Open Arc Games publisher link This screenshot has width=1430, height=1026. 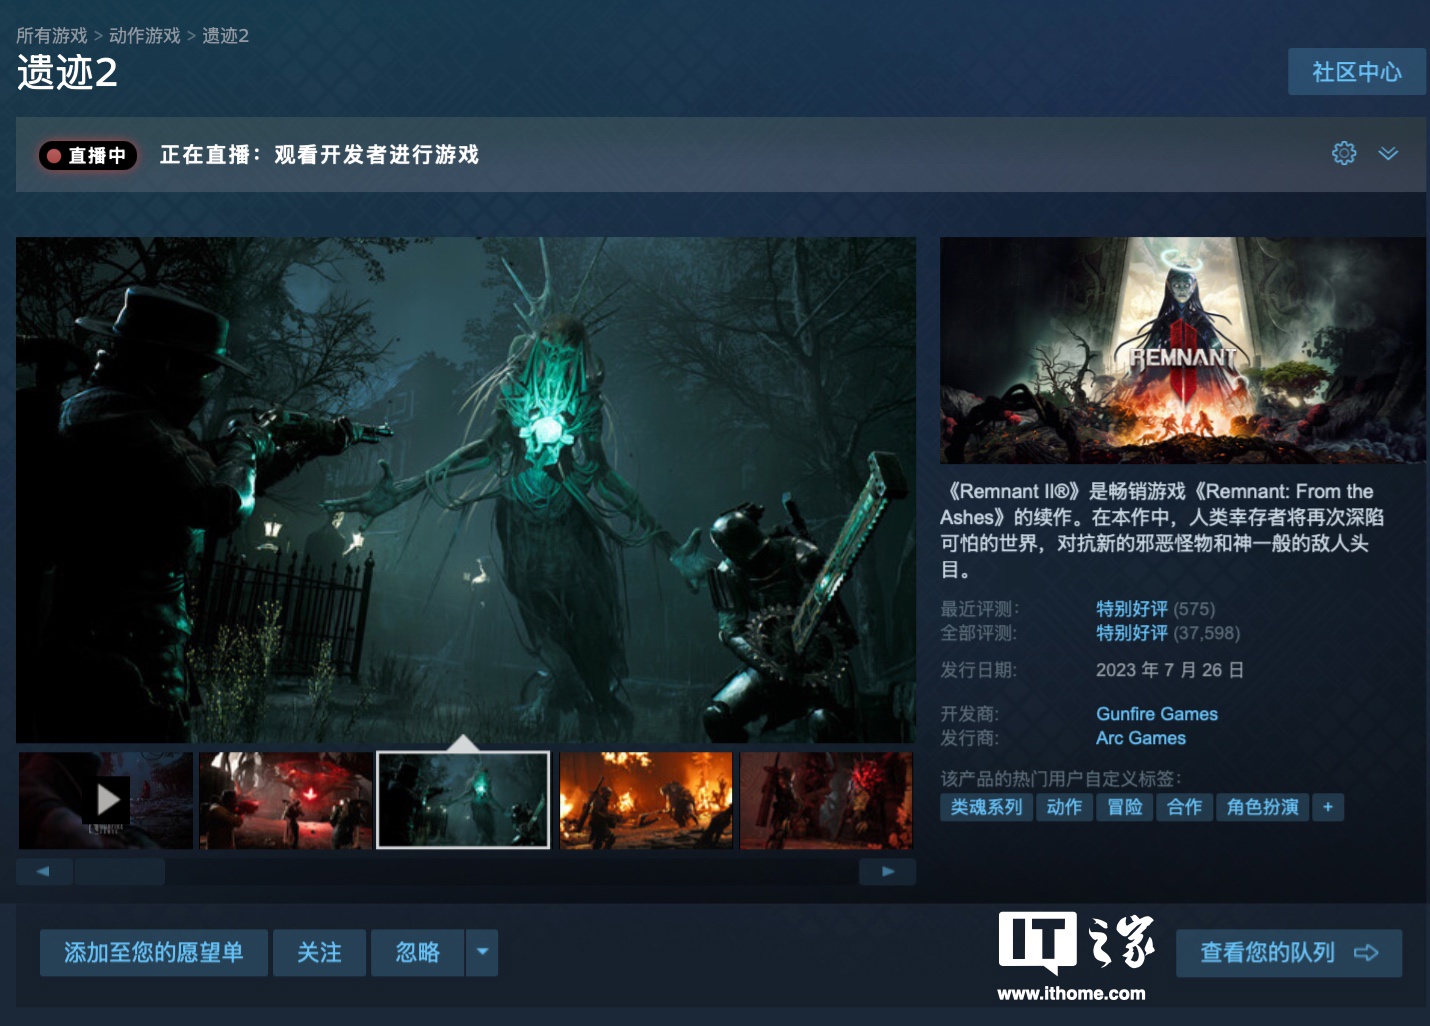point(1140,738)
